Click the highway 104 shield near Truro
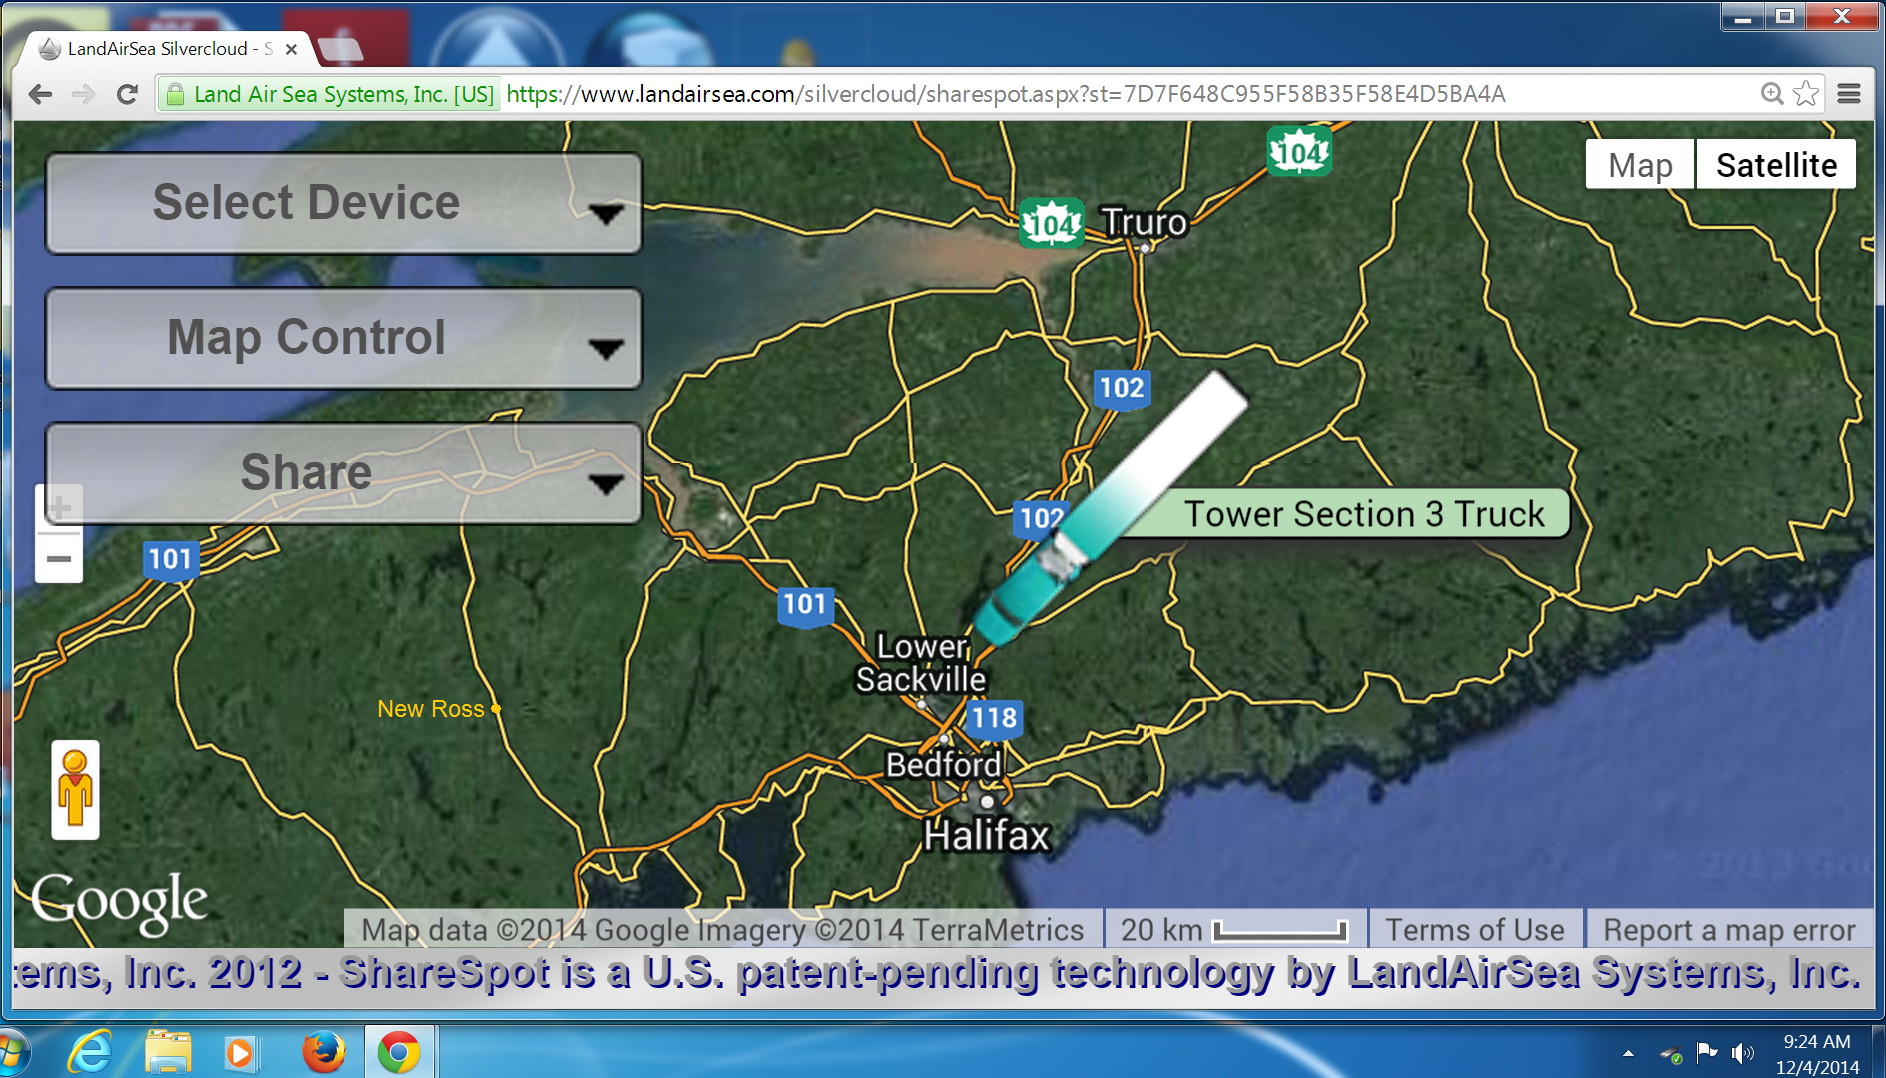Screen dimensions: 1886x1078 (x=1052, y=224)
